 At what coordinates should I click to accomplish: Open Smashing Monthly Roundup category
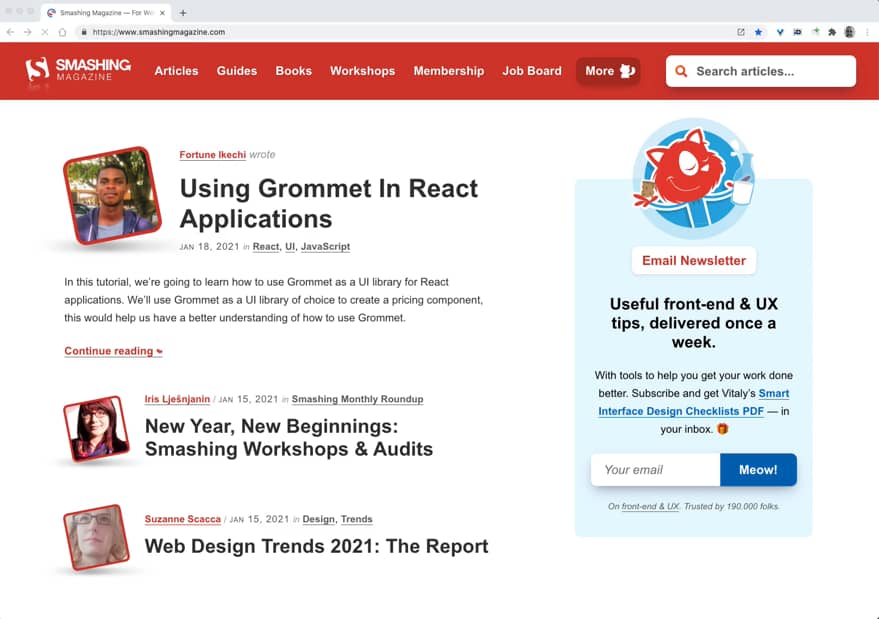point(357,399)
